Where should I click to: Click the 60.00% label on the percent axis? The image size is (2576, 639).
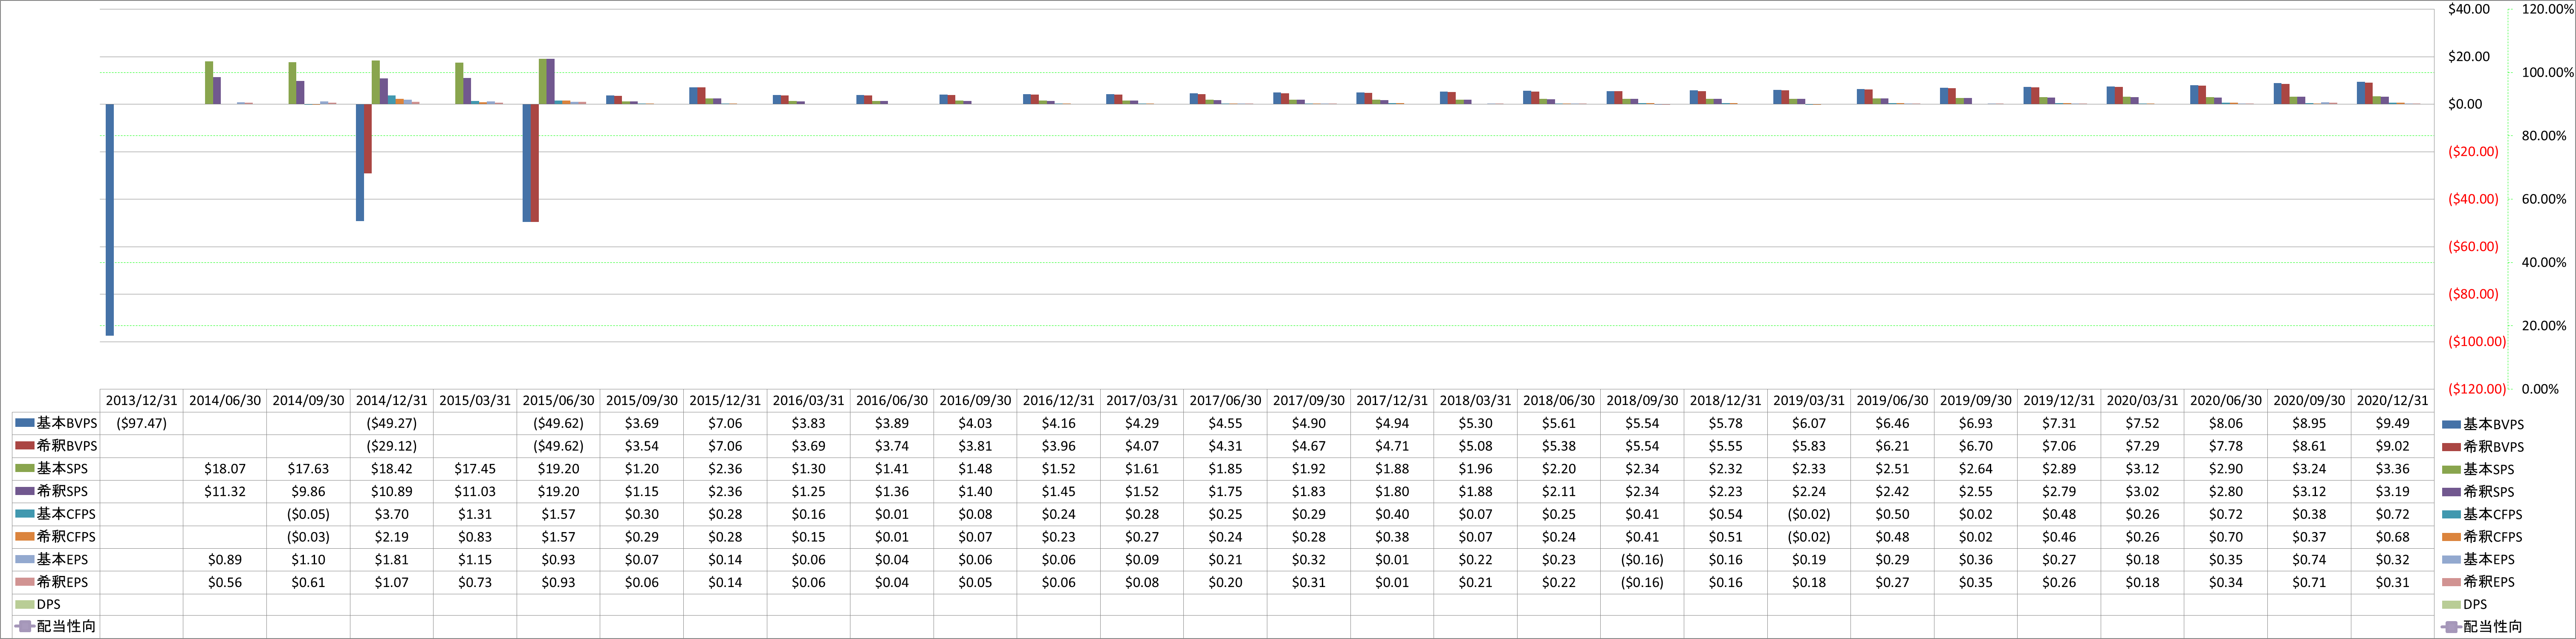point(2544,199)
